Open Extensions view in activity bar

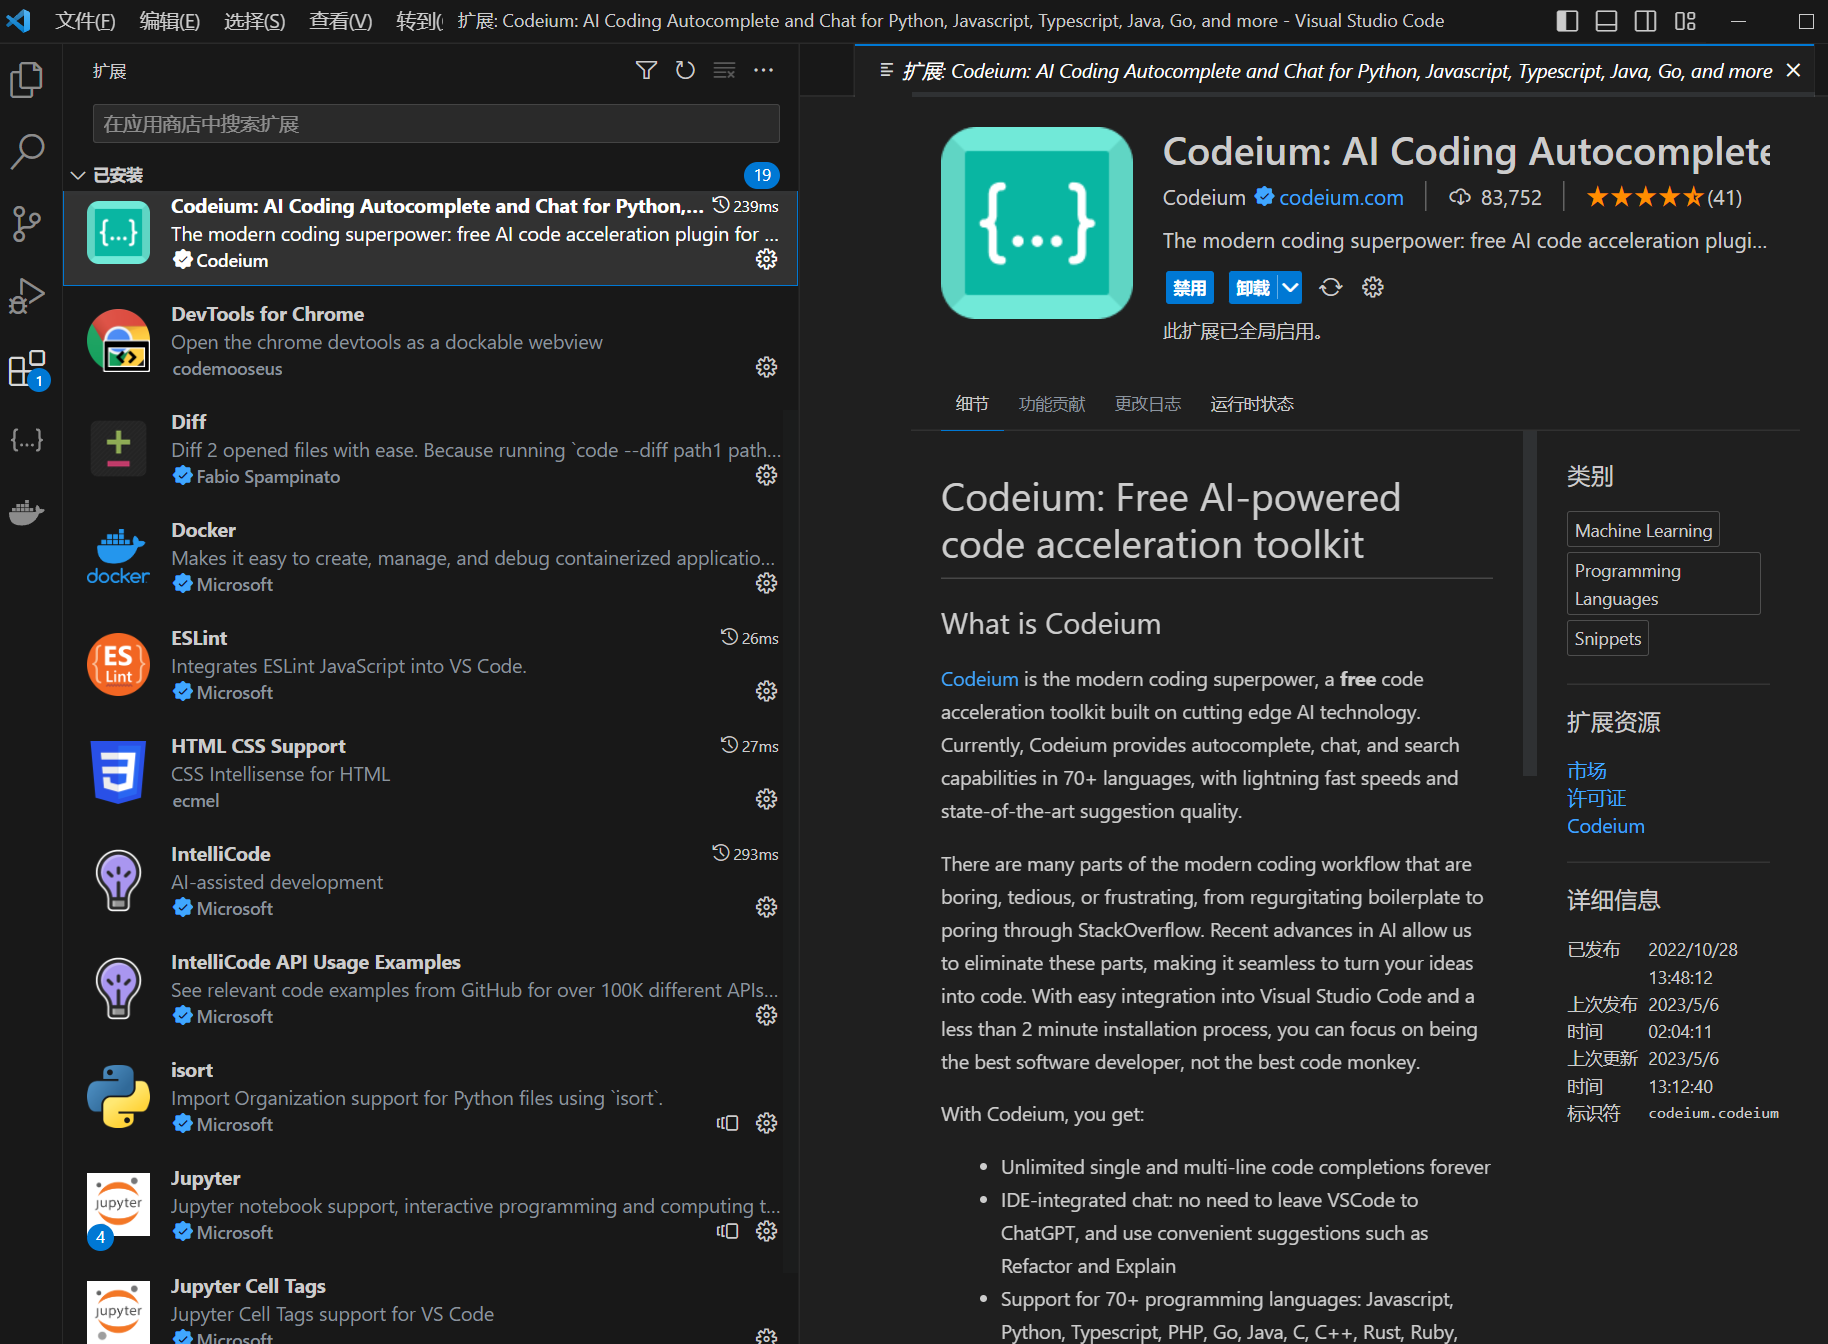[x=27, y=368]
